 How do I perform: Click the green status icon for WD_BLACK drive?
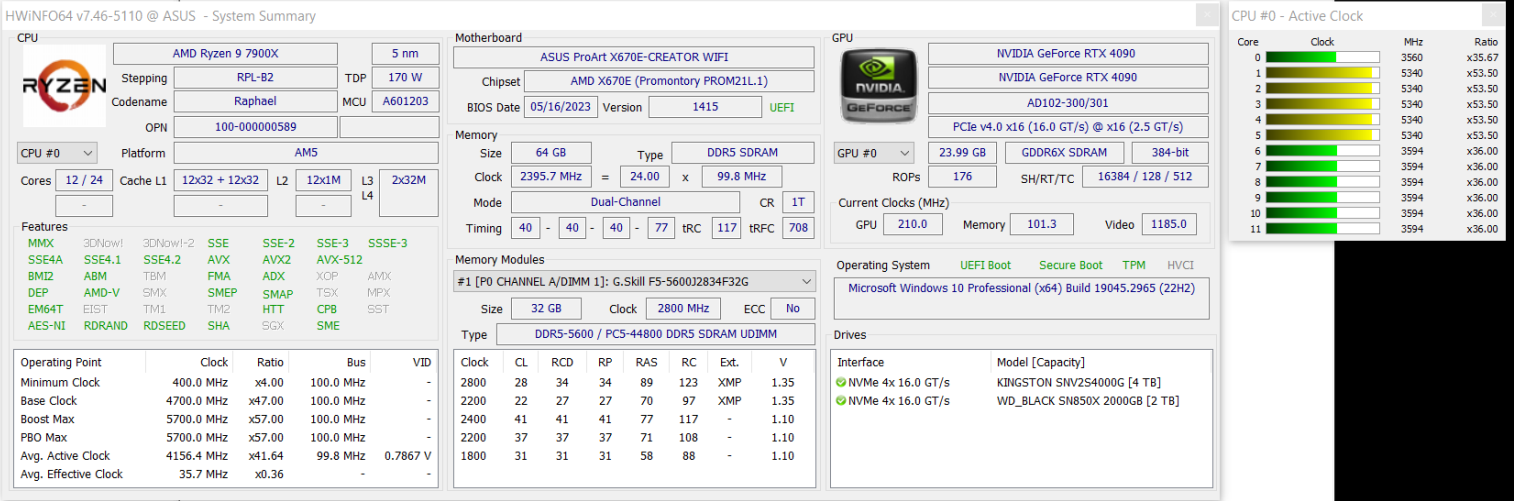click(841, 401)
